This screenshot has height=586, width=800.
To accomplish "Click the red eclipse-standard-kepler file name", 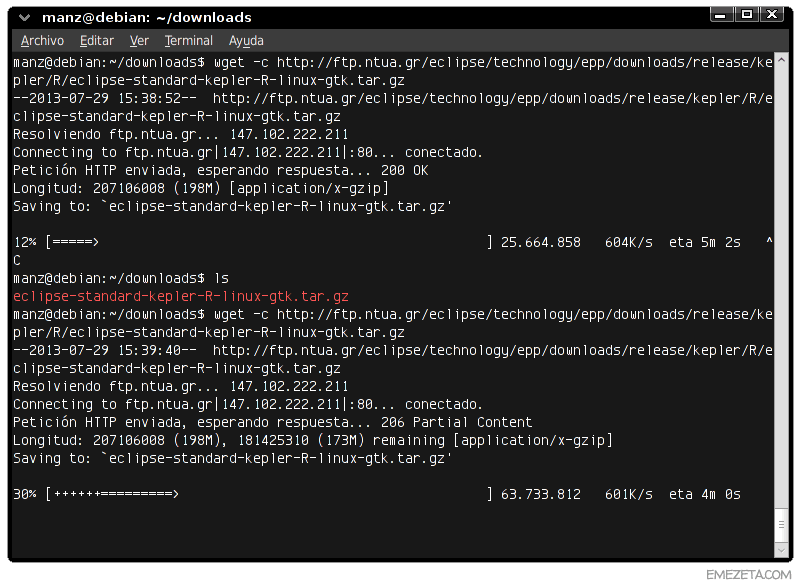I will [181, 296].
